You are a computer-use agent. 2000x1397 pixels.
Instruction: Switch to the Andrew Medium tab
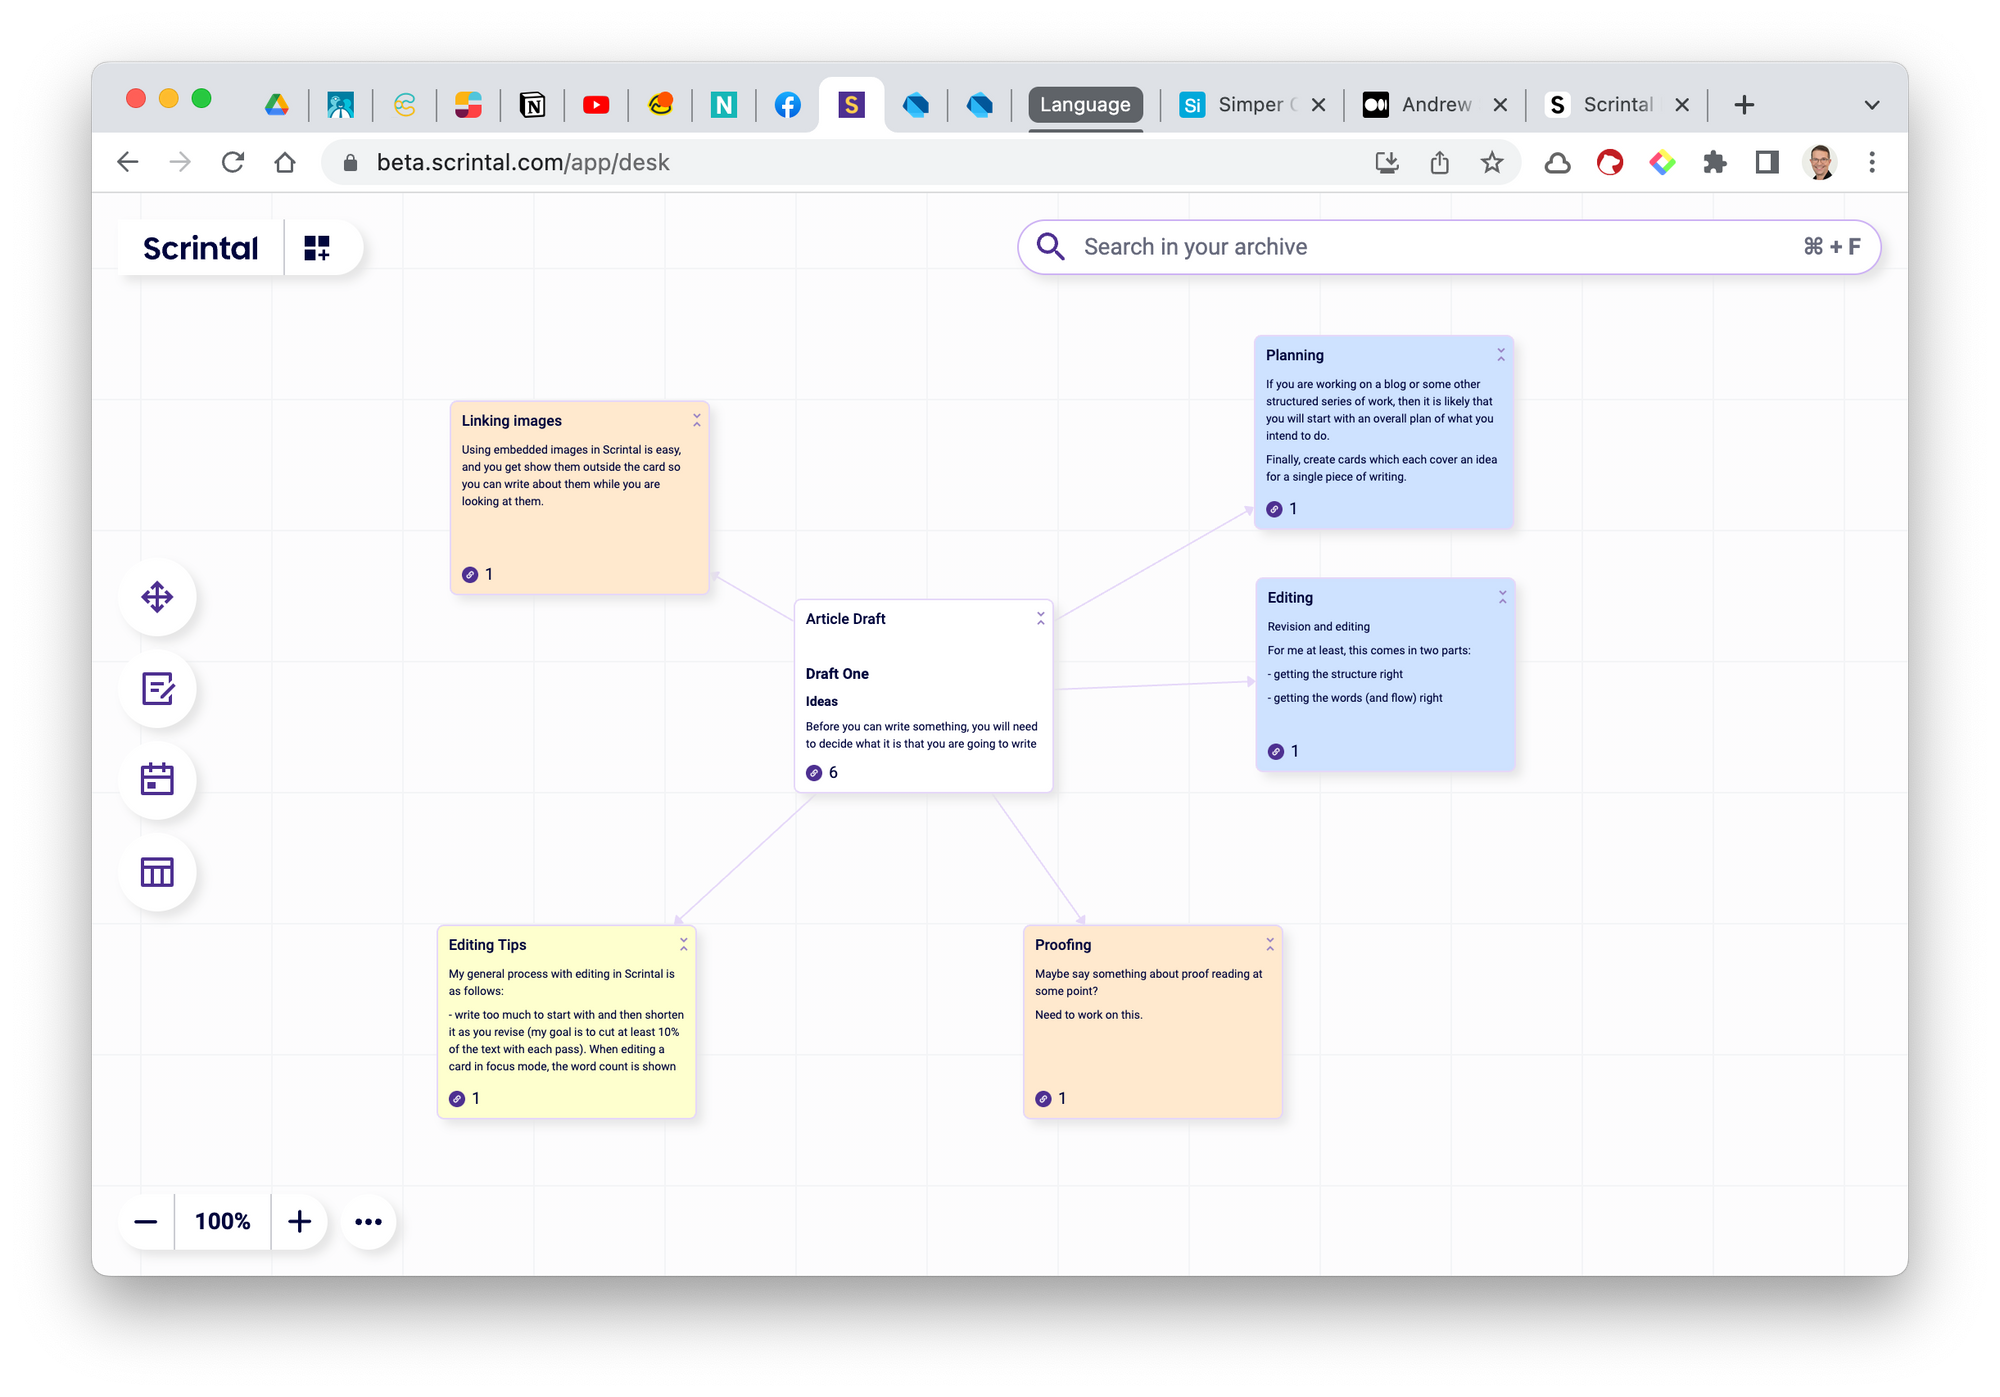1420,105
